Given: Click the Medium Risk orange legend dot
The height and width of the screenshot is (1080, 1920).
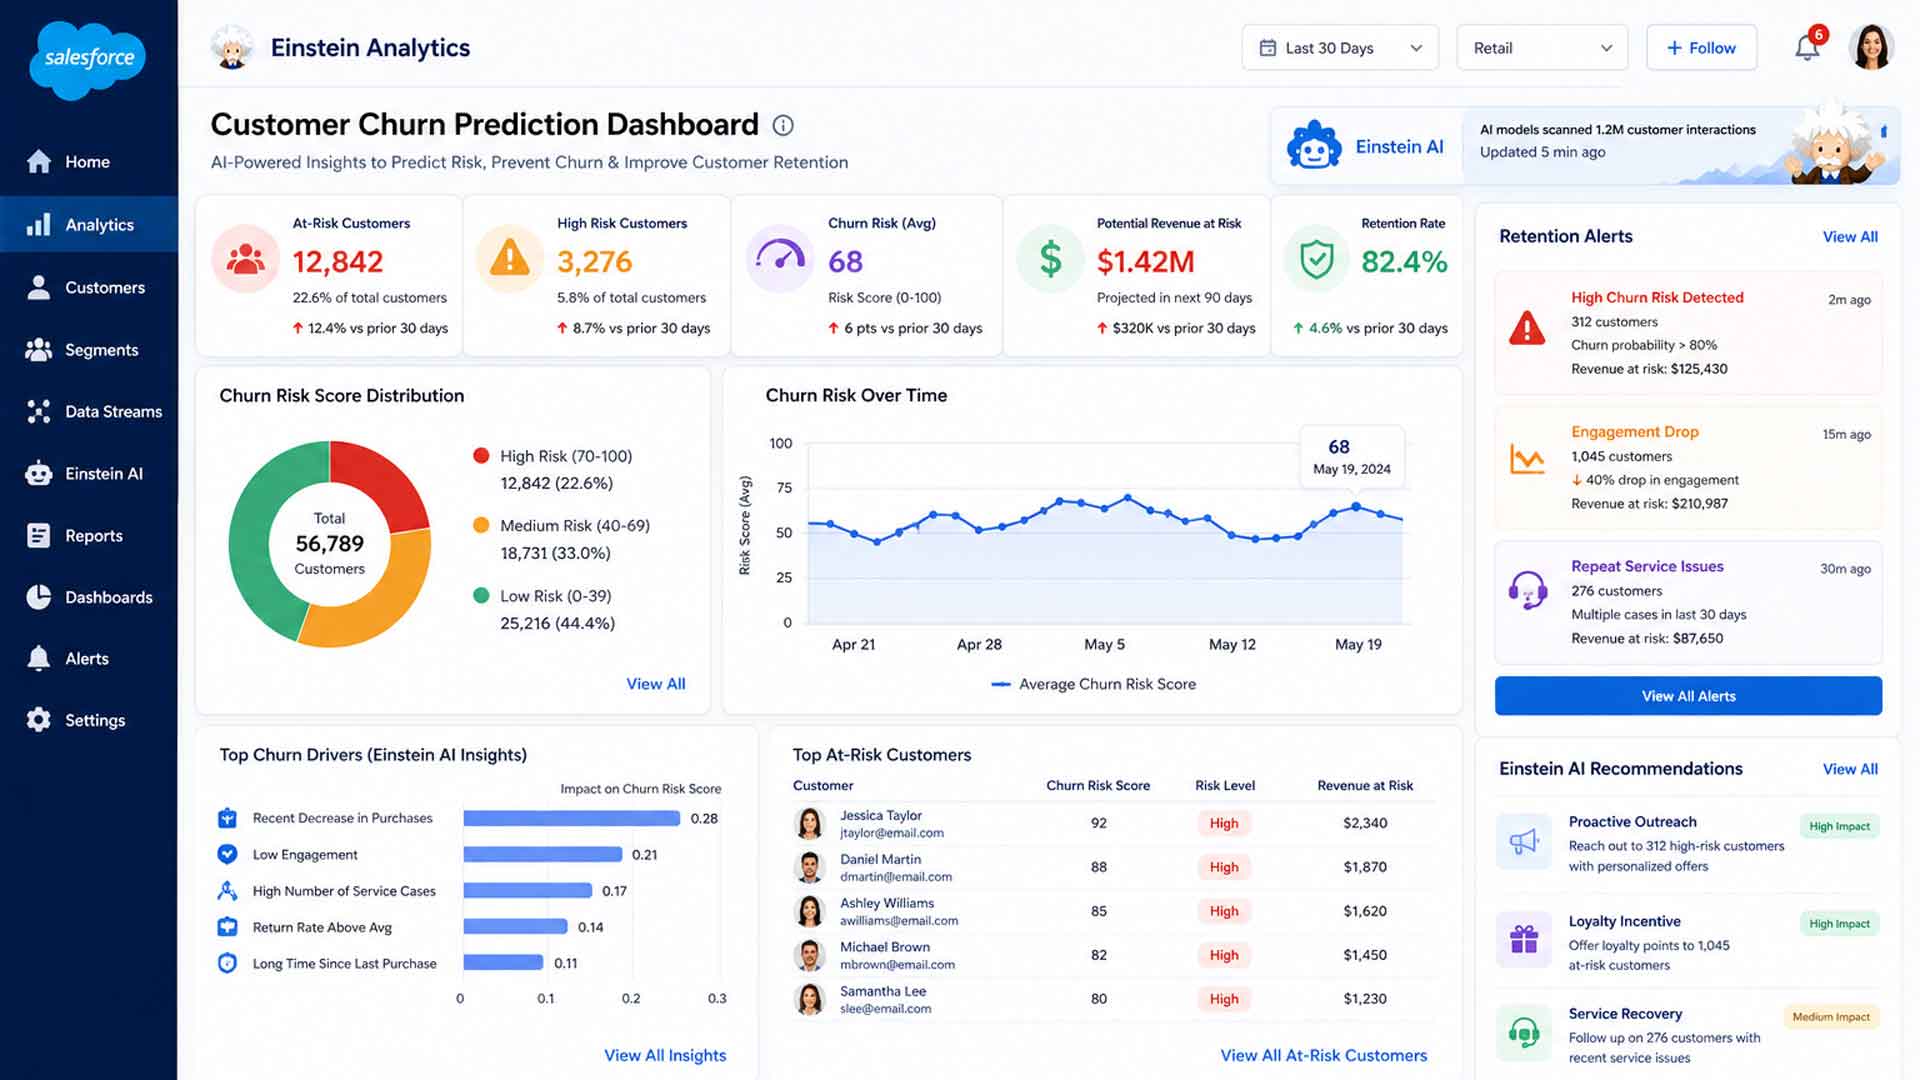Looking at the screenshot, I should (x=481, y=525).
